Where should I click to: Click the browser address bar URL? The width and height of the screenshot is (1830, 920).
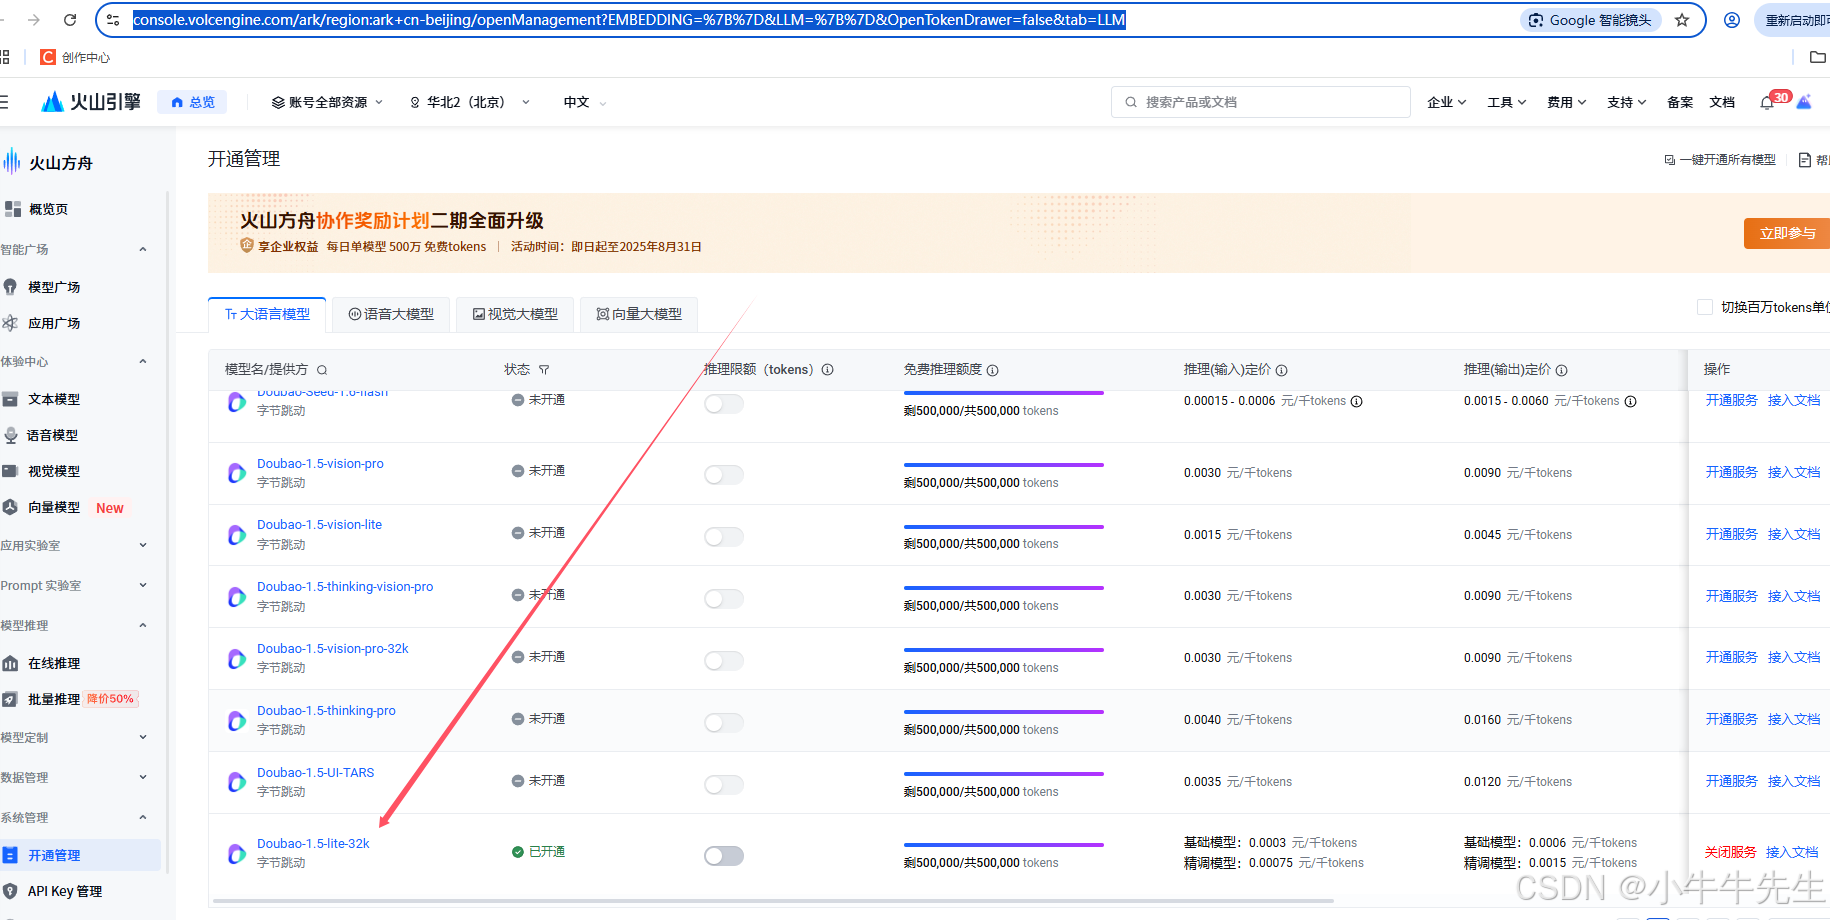[x=629, y=20]
